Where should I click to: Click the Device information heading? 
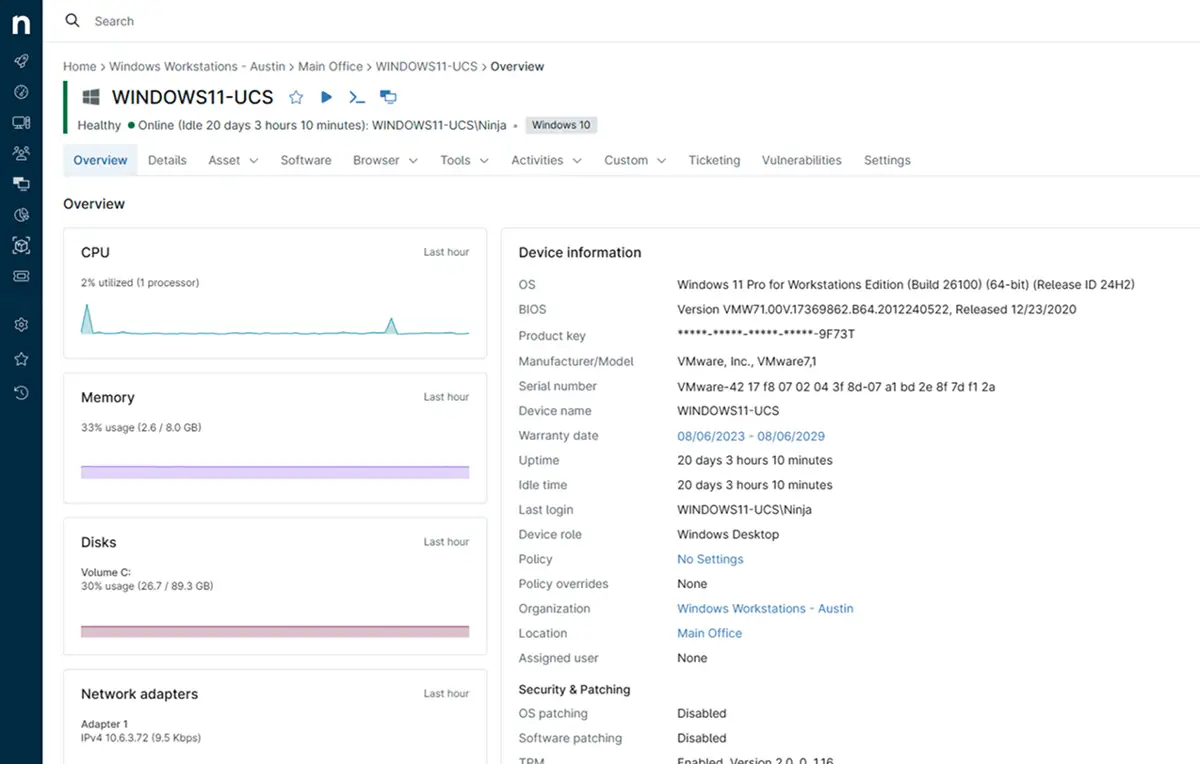click(x=580, y=252)
